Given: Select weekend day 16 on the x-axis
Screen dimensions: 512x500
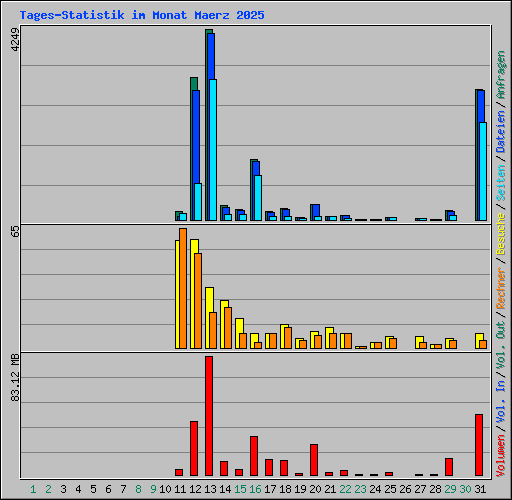Looking at the screenshot, I should tap(255, 489).
